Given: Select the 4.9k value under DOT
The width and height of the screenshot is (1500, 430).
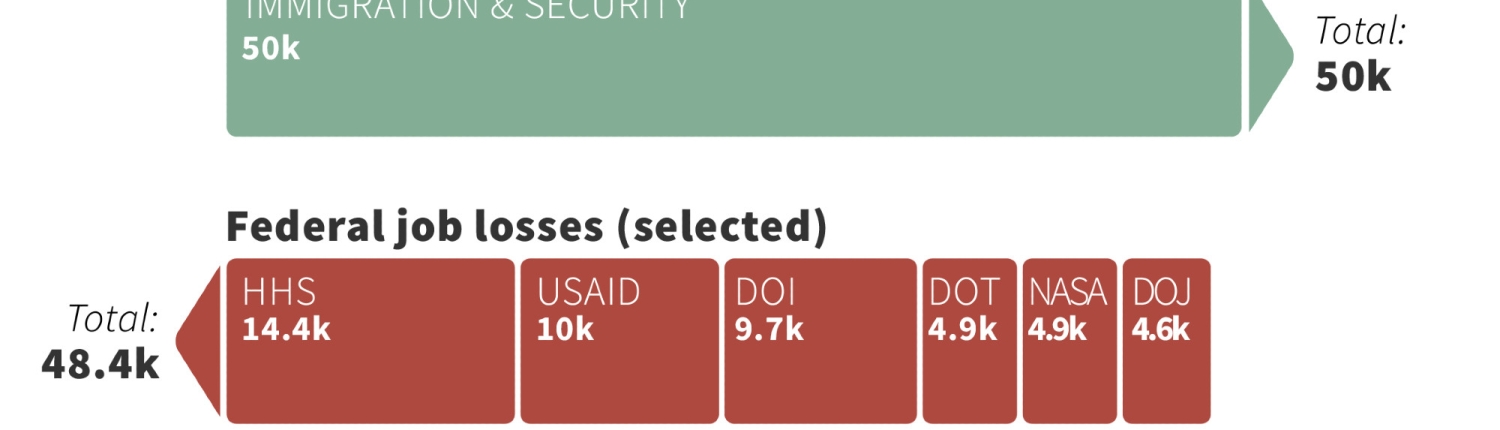Looking at the screenshot, I should [962, 329].
